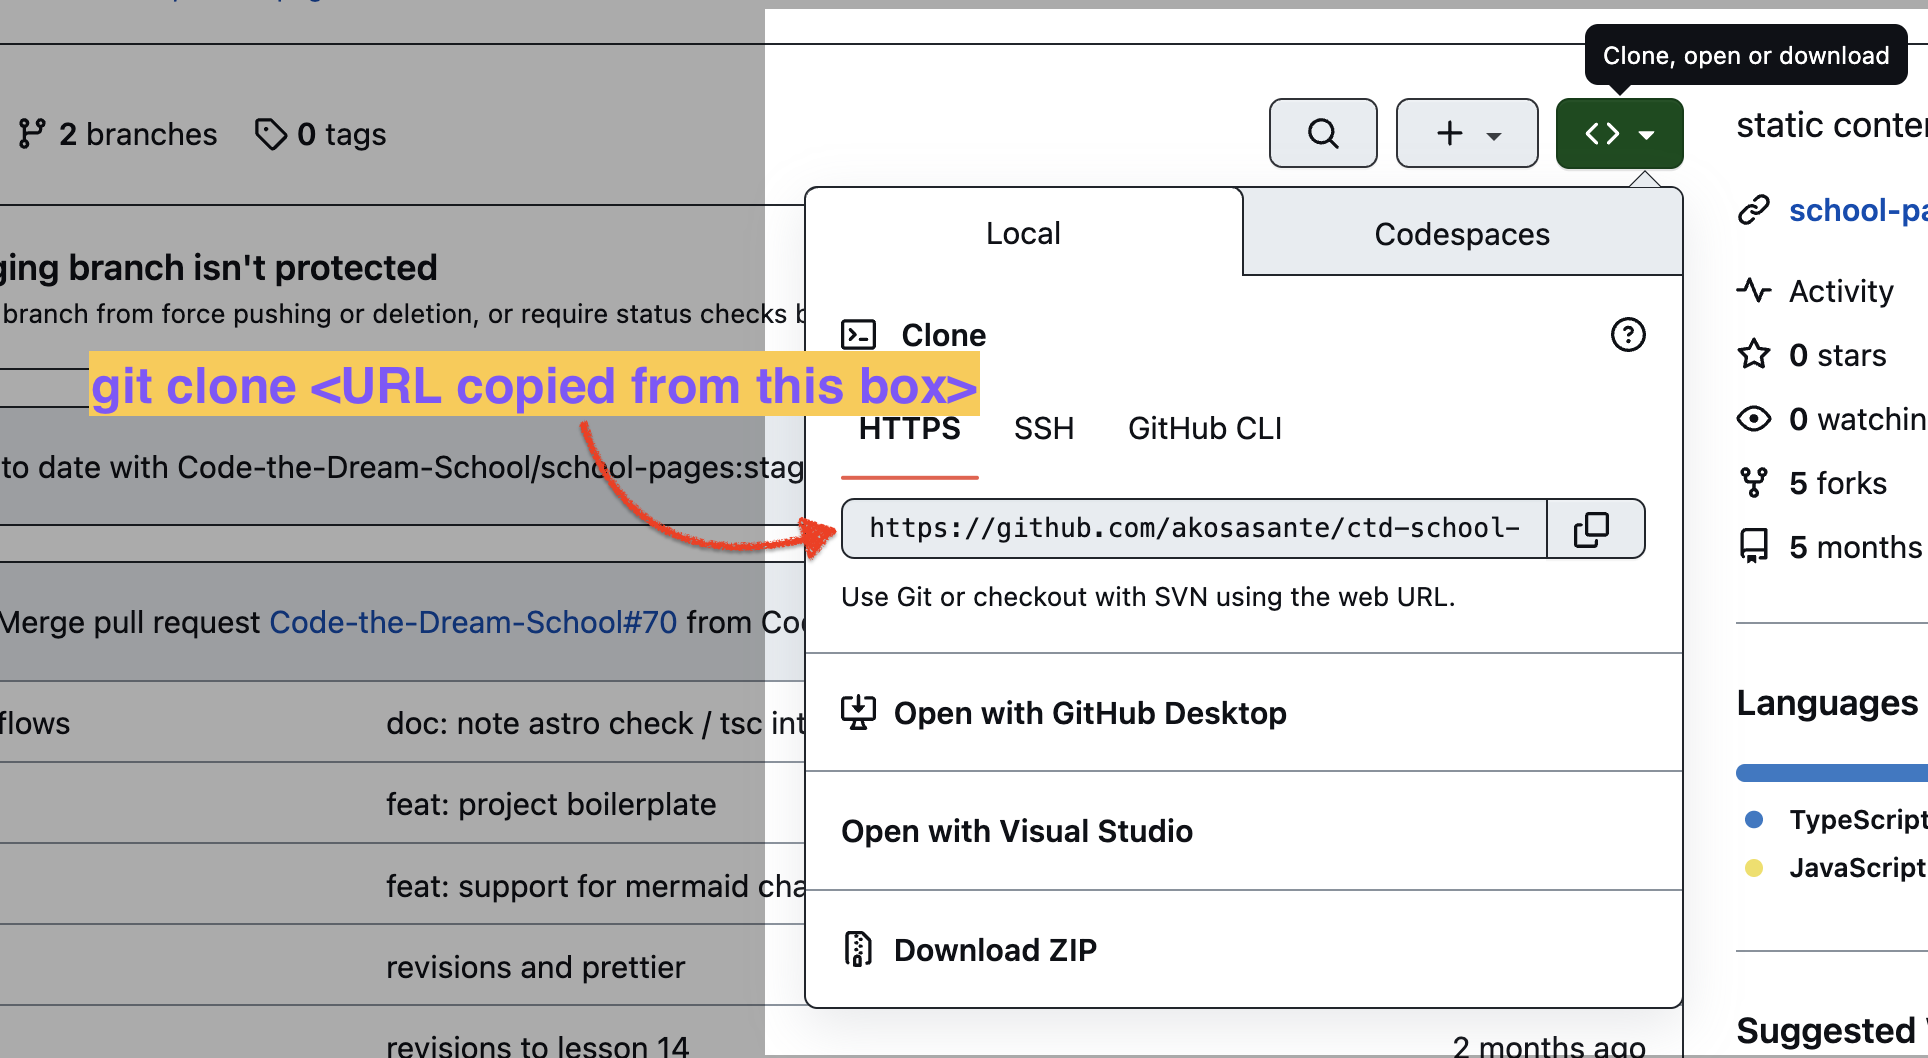
Task: Click the search magnifier button
Action: pyautogui.click(x=1322, y=133)
